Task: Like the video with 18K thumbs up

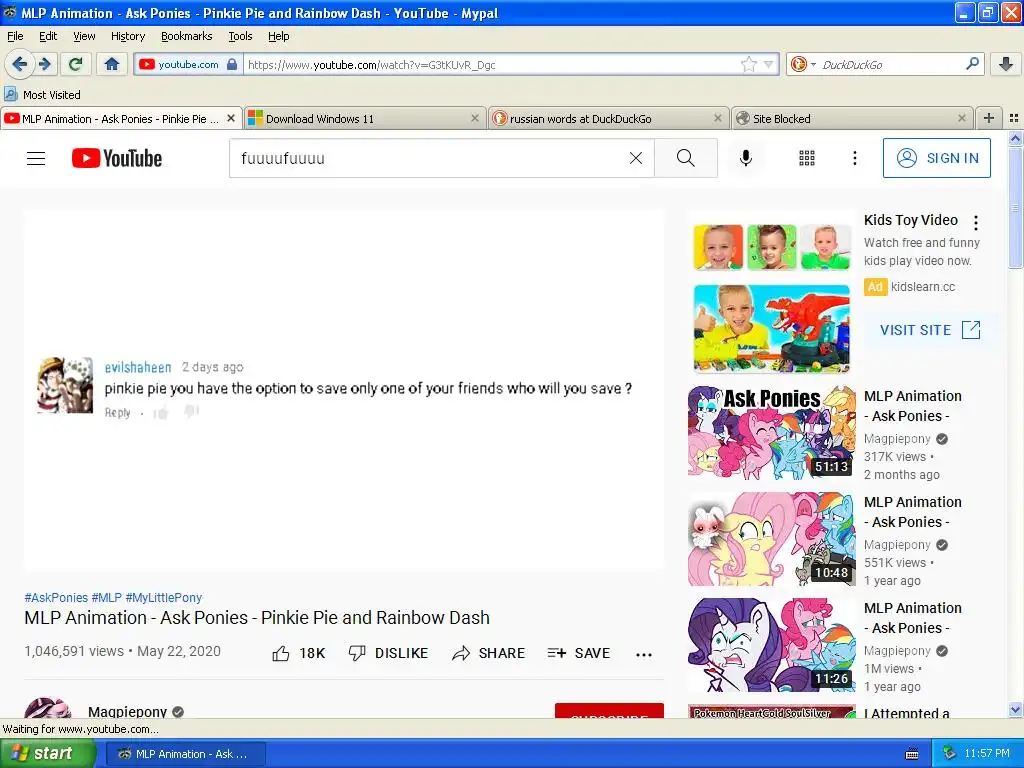Action: tap(298, 653)
